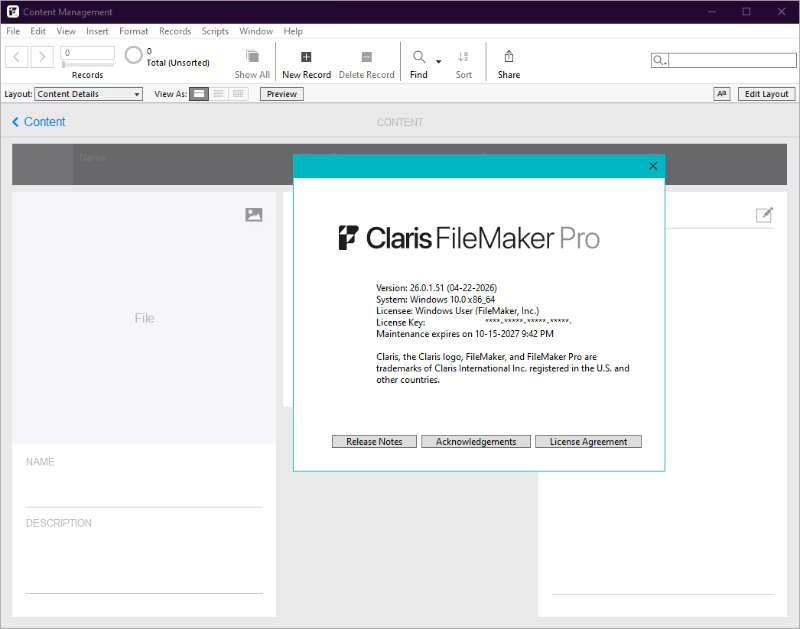
Task: Click the License Key text
Action: pyautogui.click(x=401, y=323)
